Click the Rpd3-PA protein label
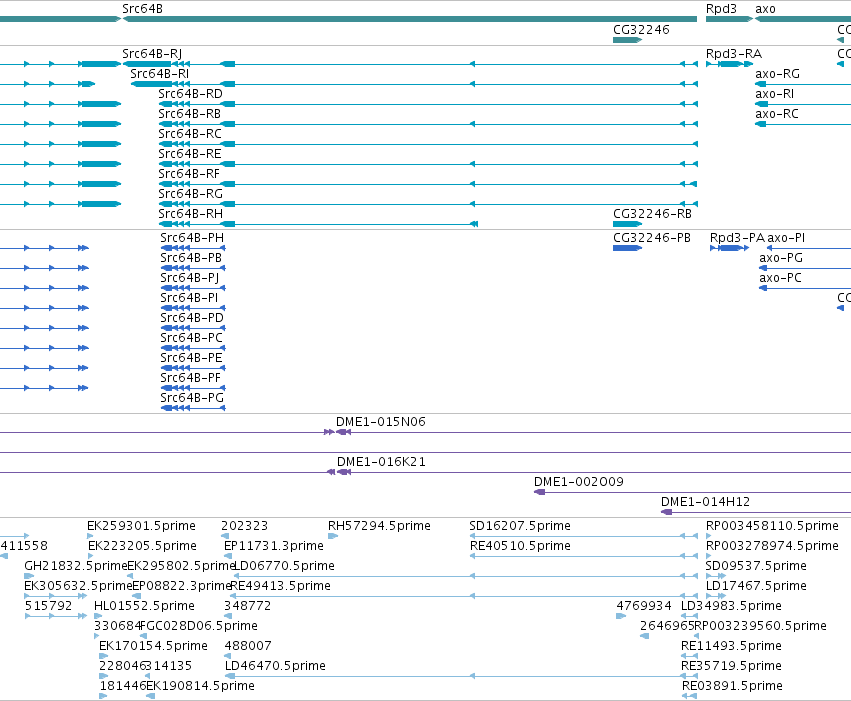851x701 pixels. pyautogui.click(x=737, y=238)
